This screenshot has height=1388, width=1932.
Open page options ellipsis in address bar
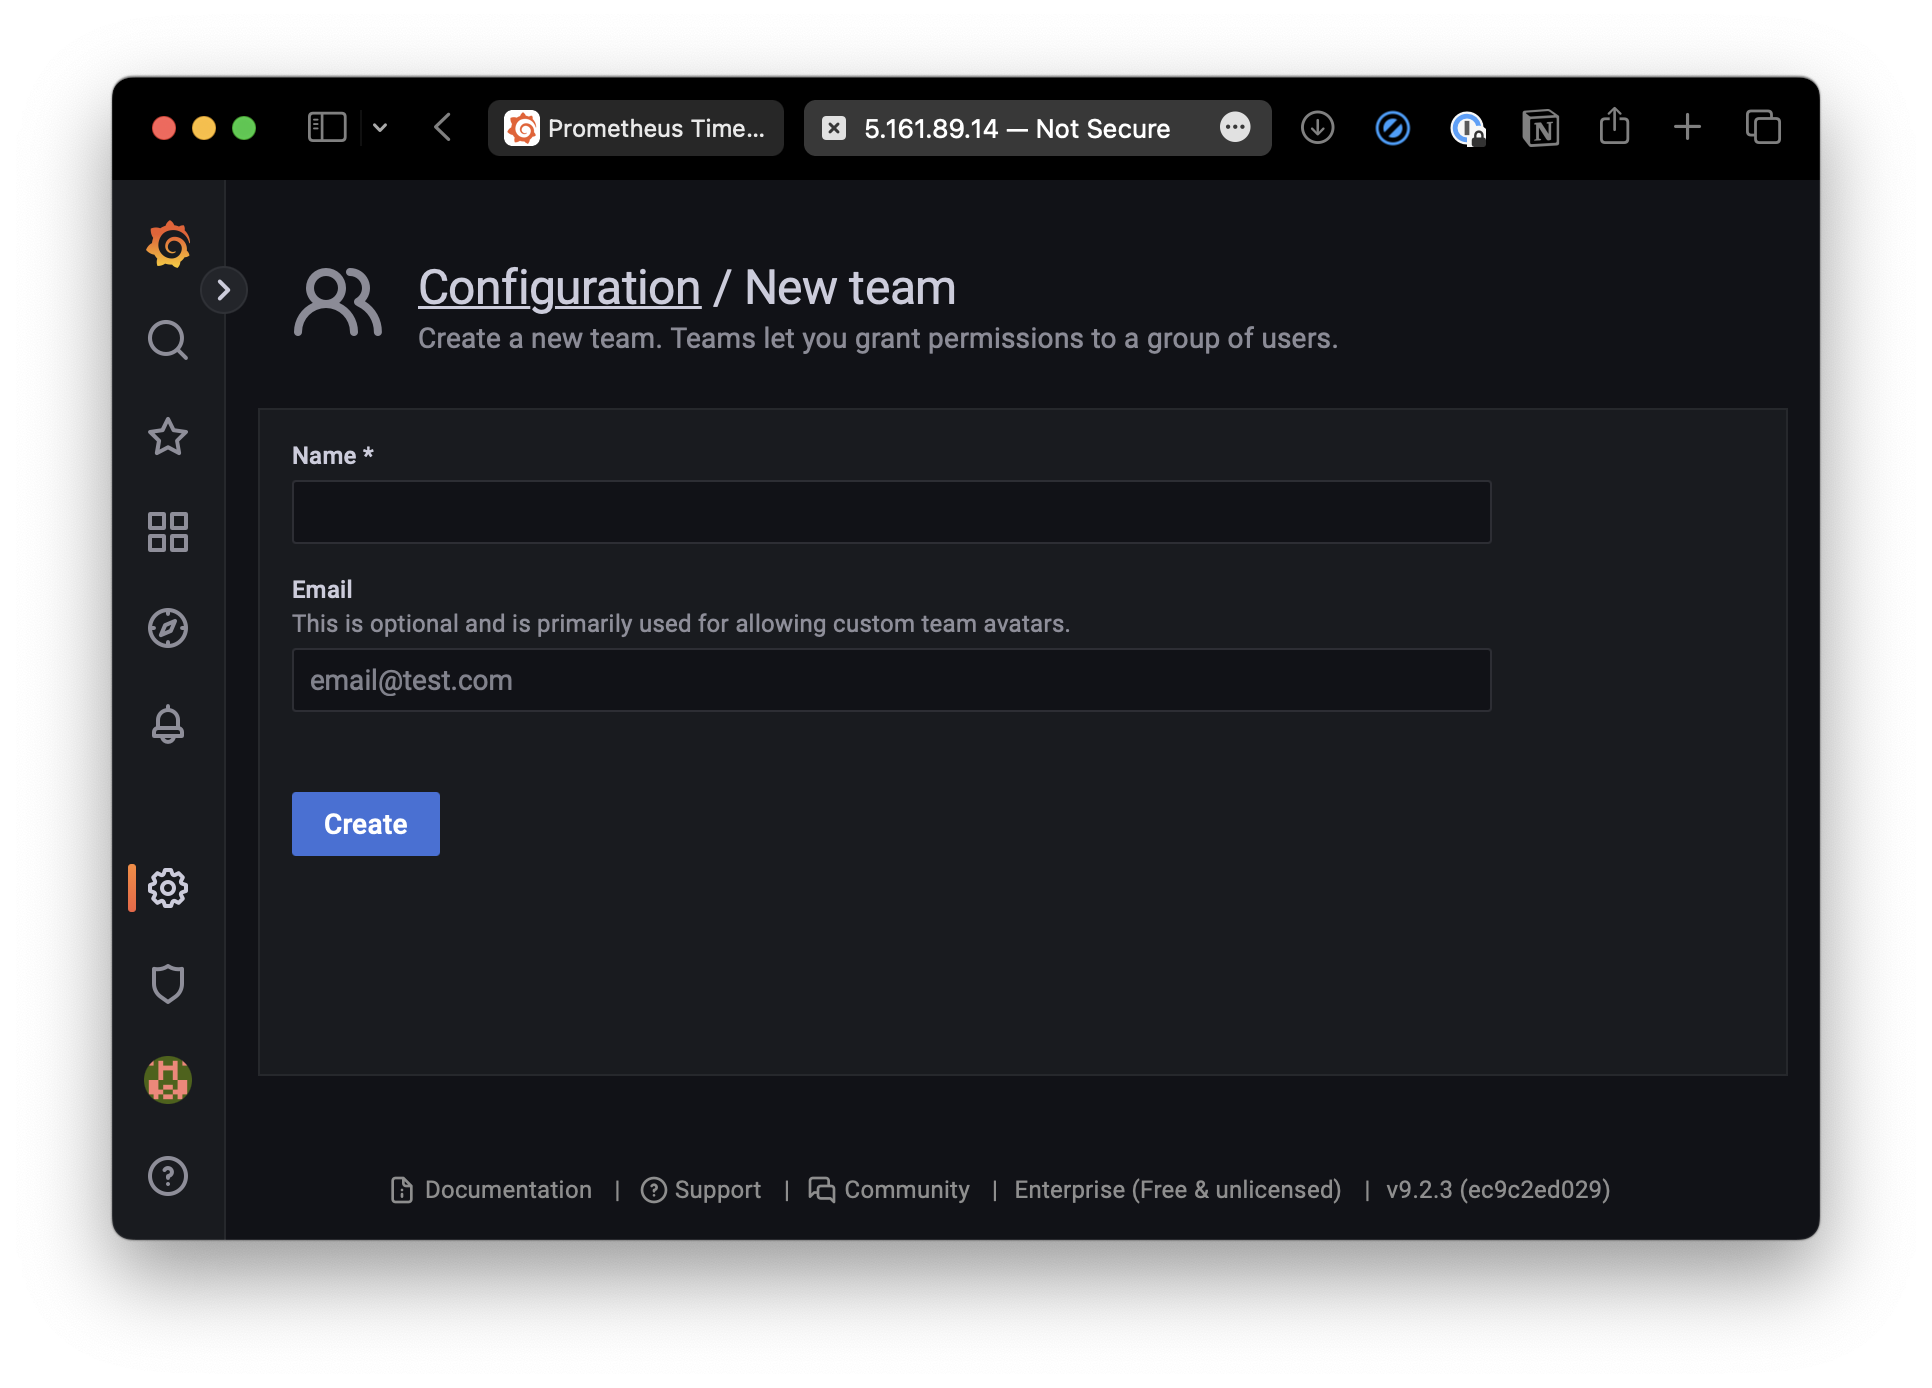tap(1235, 128)
